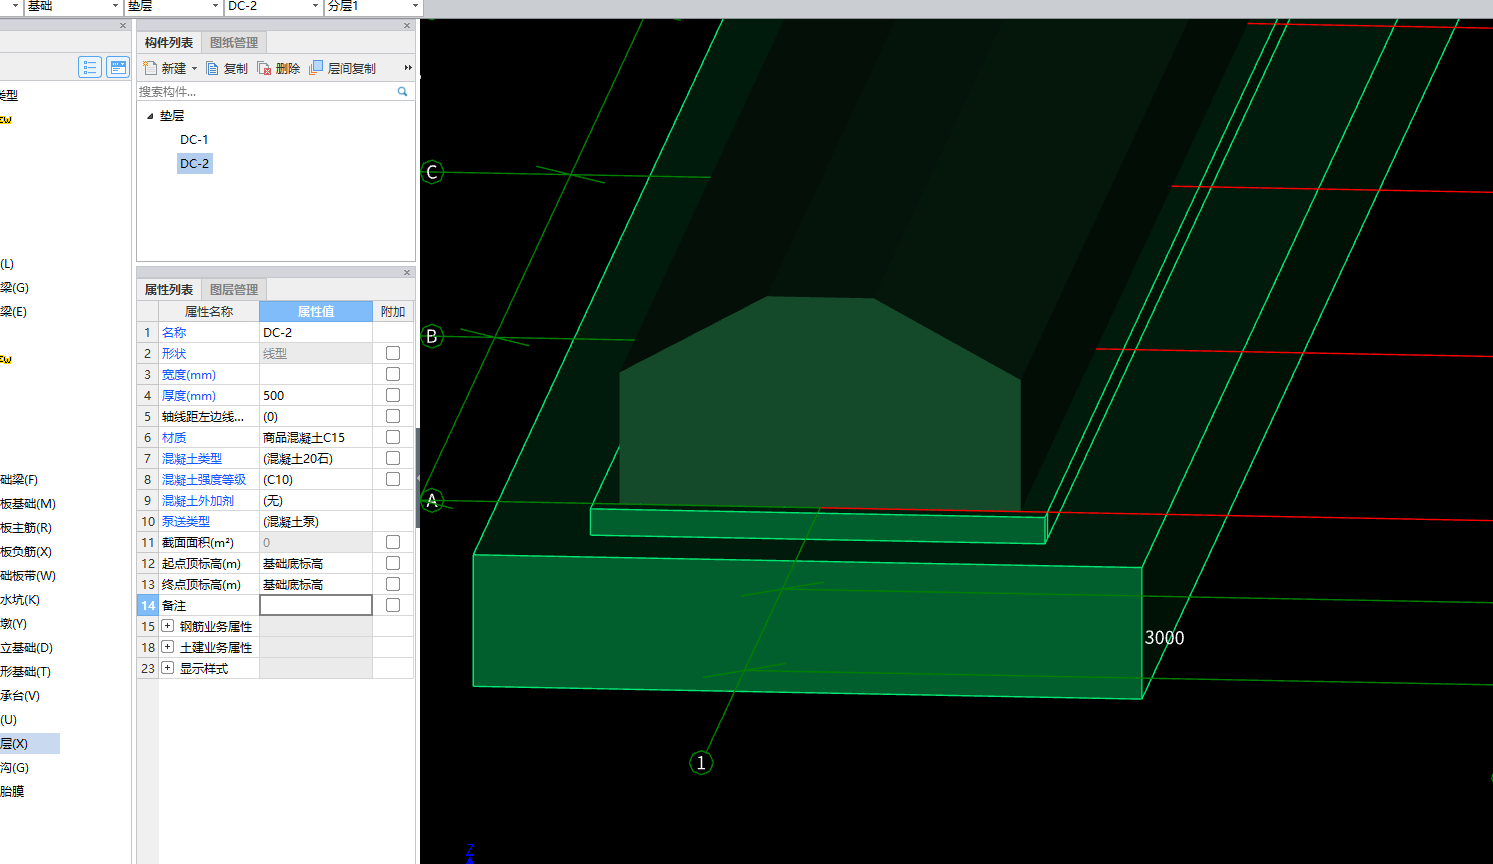Switch navigation panel to panel view icon
This screenshot has width=1493, height=864.
click(x=118, y=67)
